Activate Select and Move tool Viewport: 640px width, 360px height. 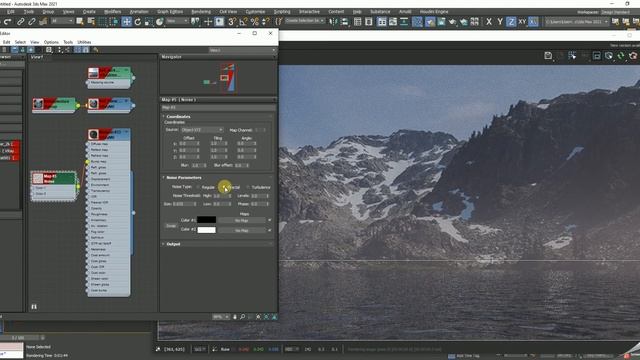pos(126,22)
